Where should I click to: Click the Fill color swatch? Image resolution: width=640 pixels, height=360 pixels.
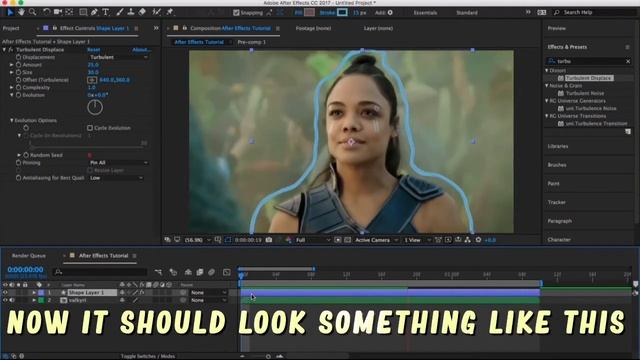click(309, 13)
